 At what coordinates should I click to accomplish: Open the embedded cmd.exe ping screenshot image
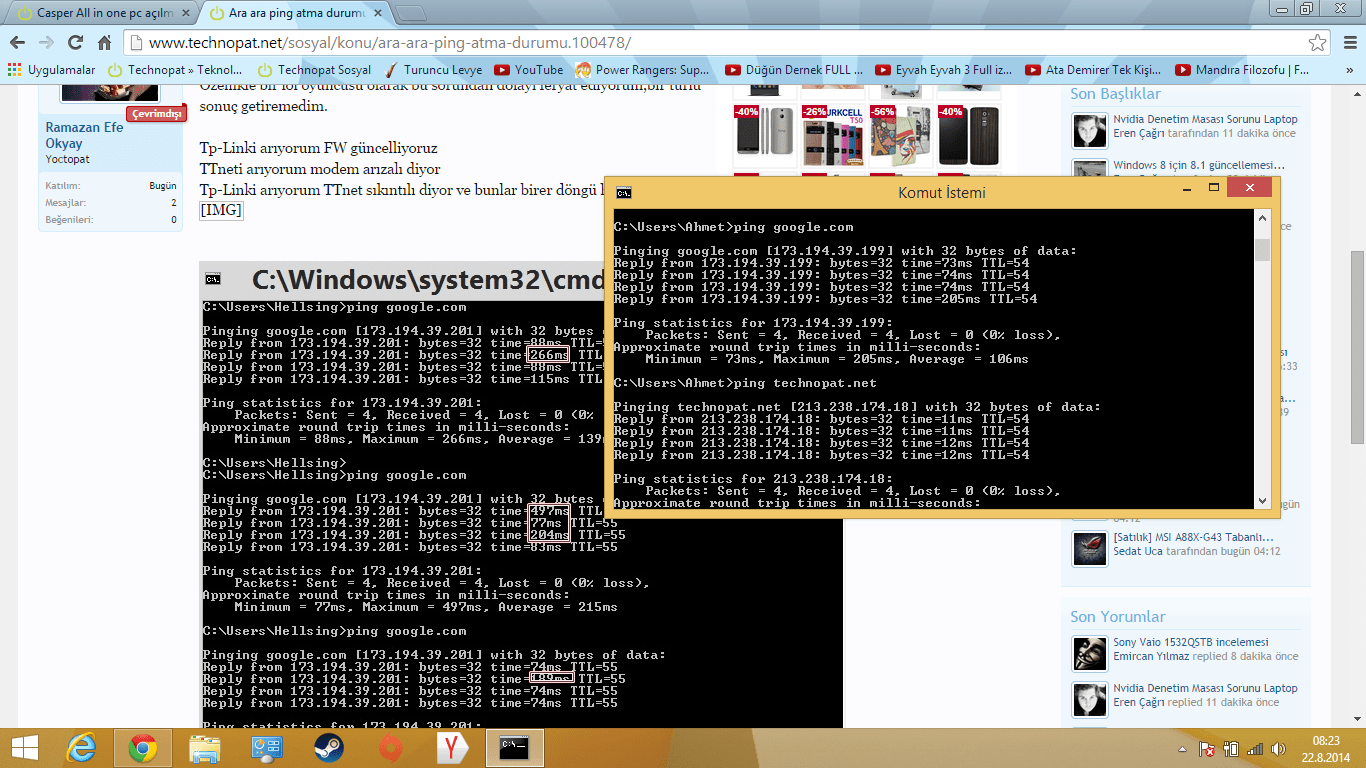pyautogui.click(x=521, y=495)
